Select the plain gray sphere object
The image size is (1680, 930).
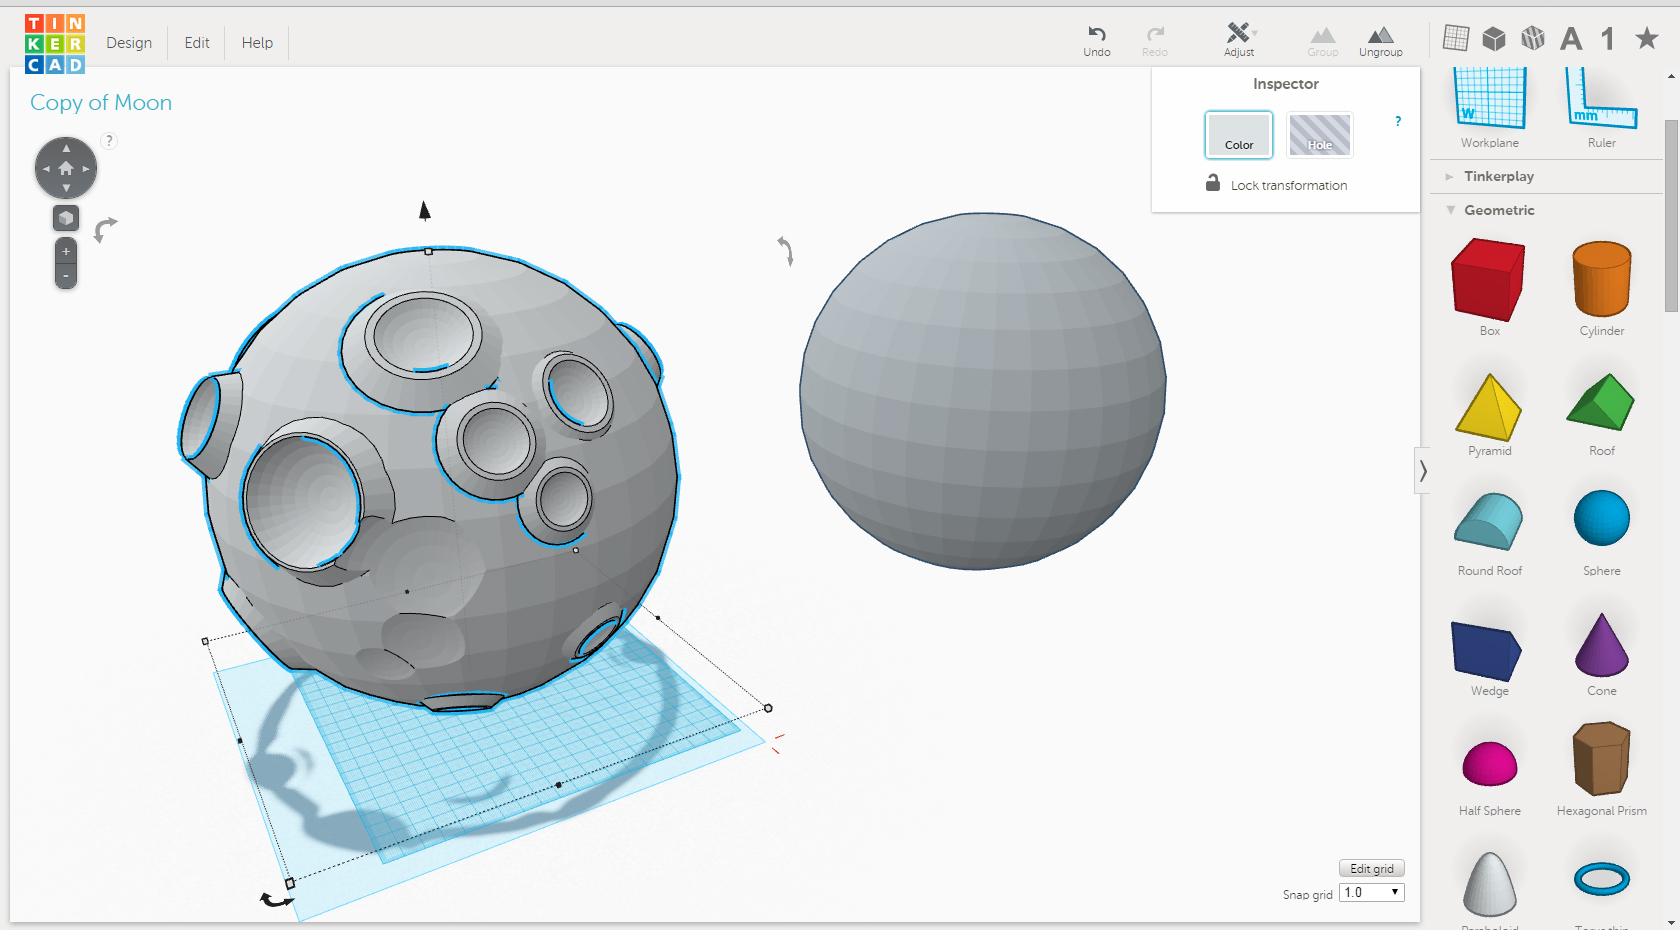click(x=982, y=391)
